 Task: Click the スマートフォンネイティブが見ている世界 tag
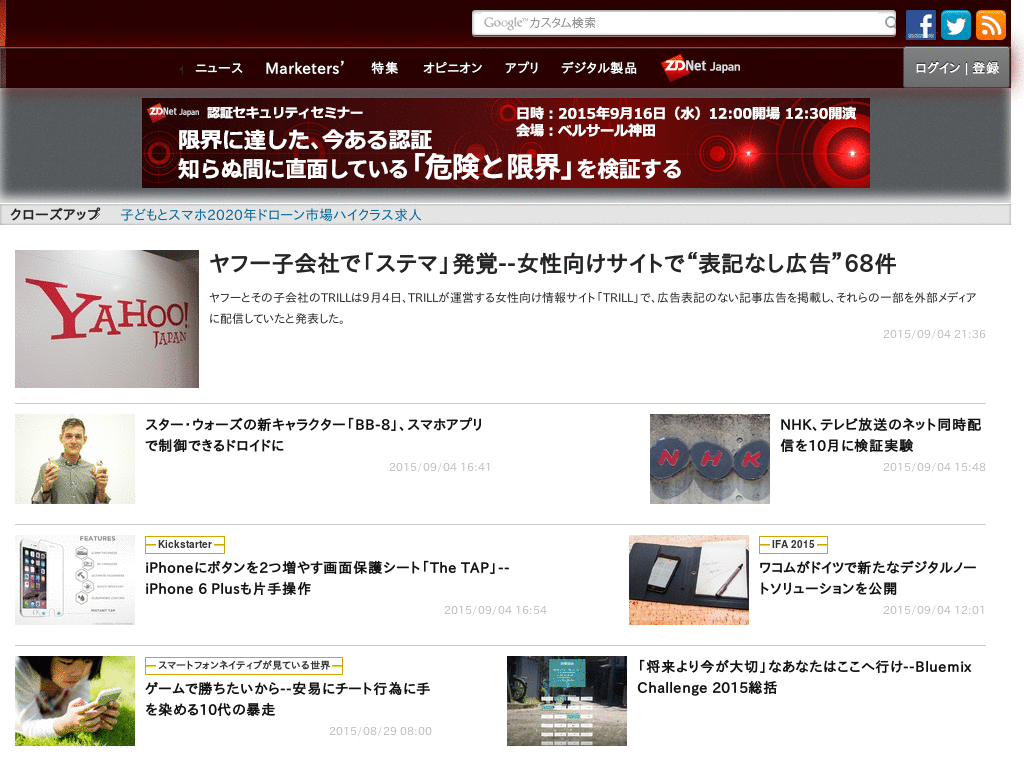244,665
